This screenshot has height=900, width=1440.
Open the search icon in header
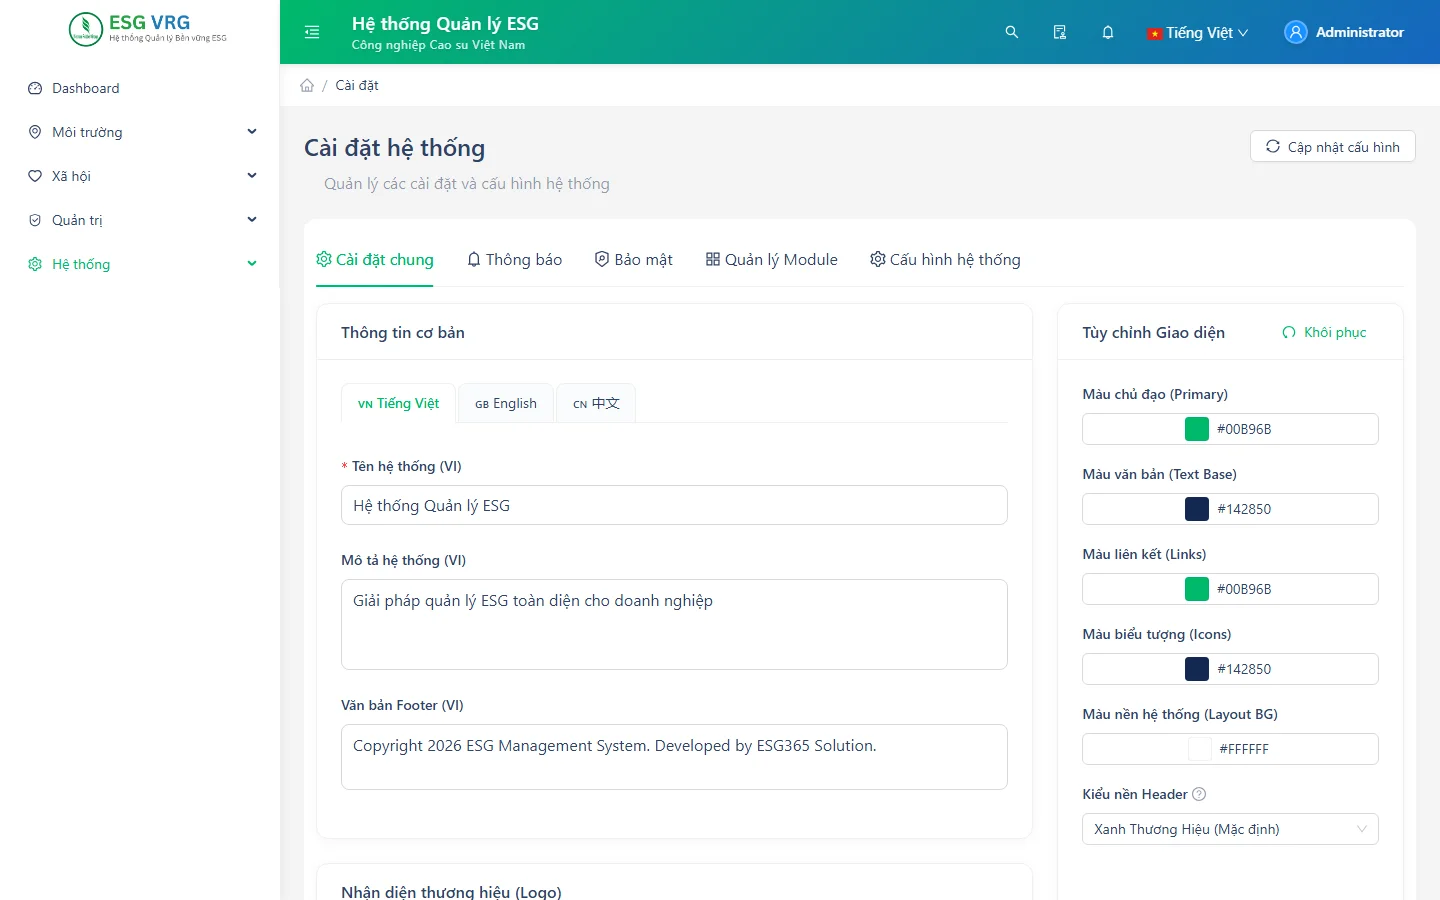[x=1012, y=32]
